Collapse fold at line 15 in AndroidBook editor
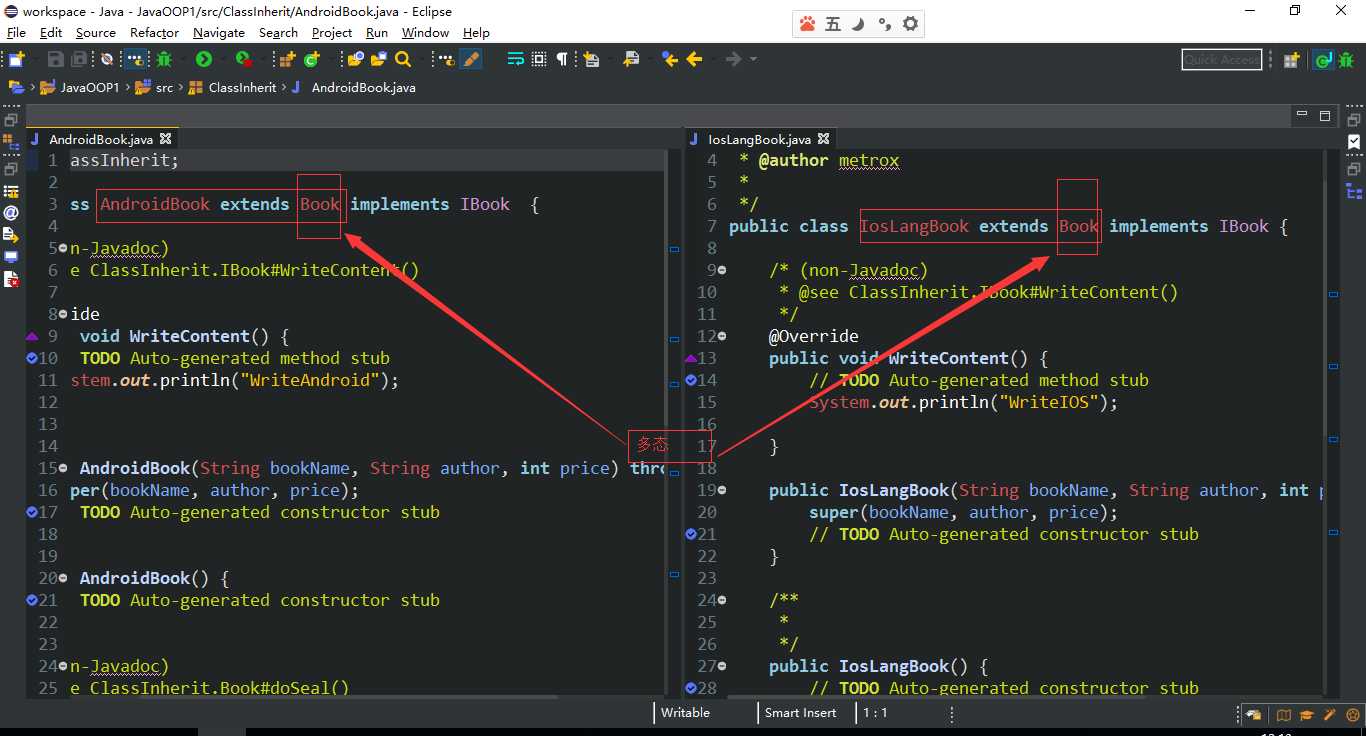This screenshot has height=736, width=1366. point(65,468)
